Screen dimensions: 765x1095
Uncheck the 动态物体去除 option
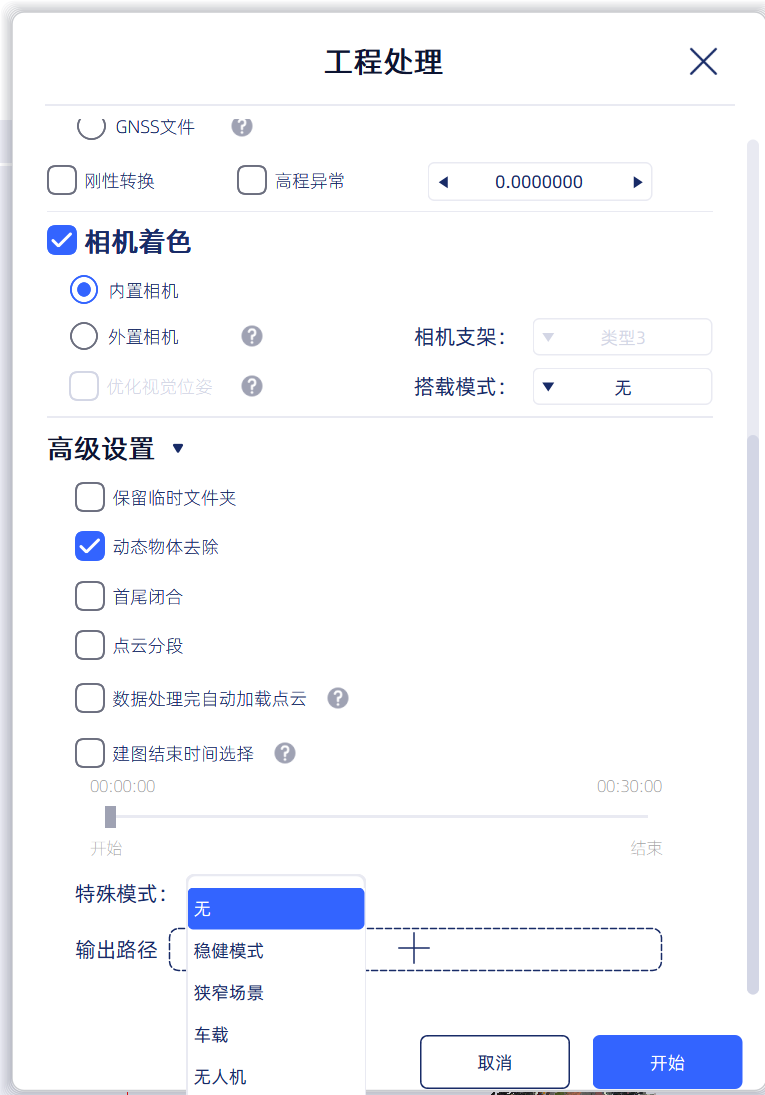point(89,546)
